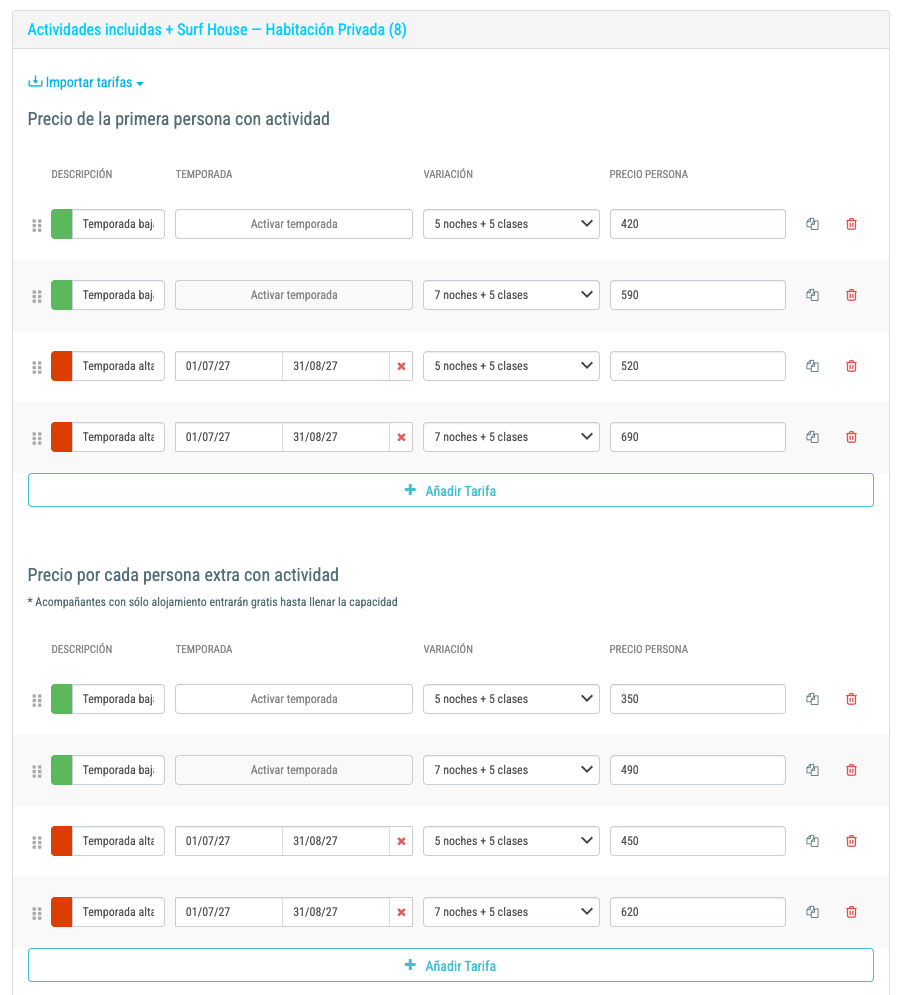This screenshot has width=903, height=995.
Task: Open the red color swatch on the 520 row
Action: pyautogui.click(x=62, y=366)
